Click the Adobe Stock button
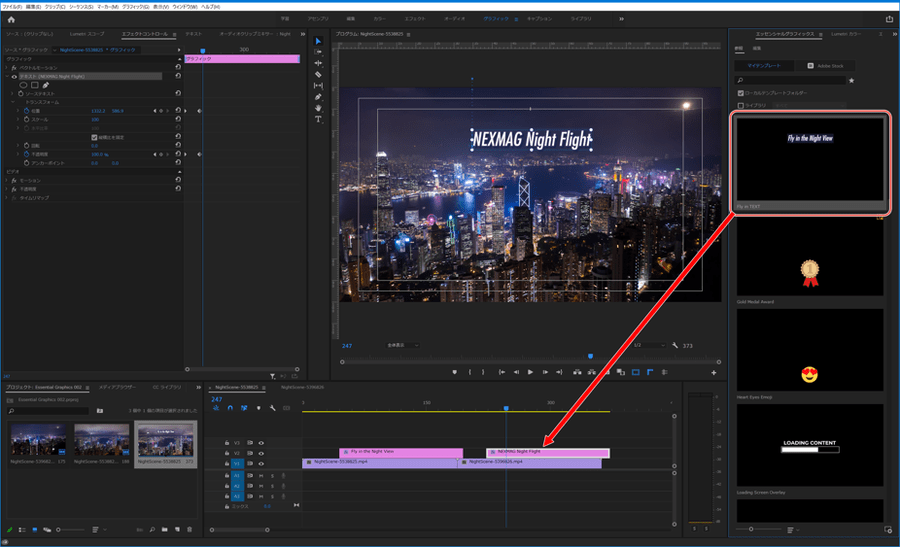 [x=826, y=66]
